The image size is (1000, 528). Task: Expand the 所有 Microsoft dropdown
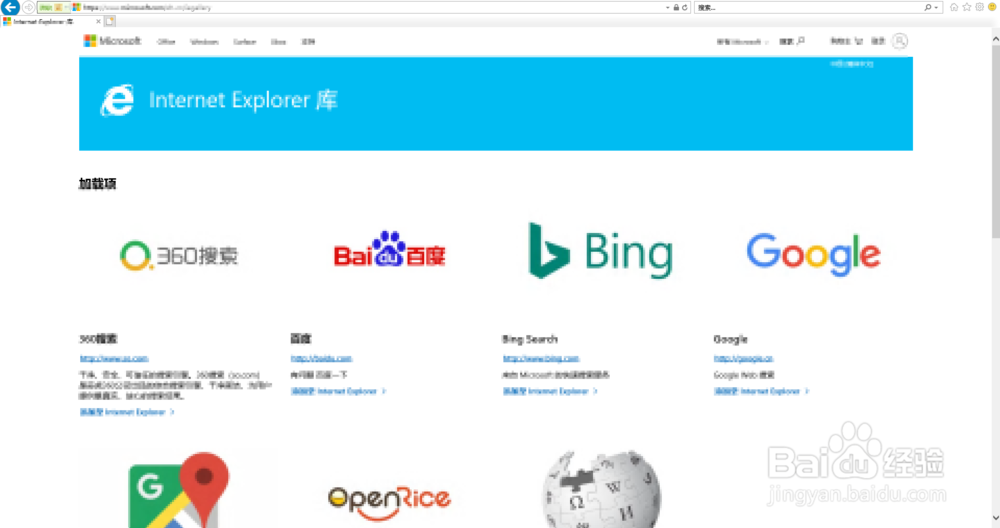tap(742, 42)
